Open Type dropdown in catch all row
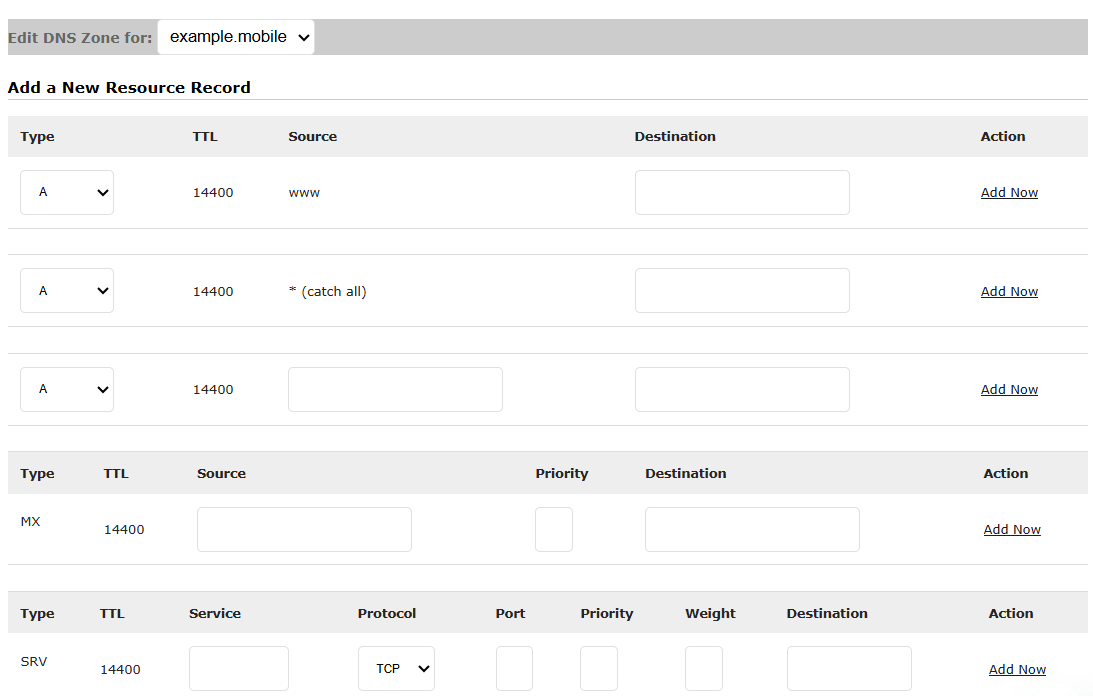The height and width of the screenshot is (696, 1093). (67, 291)
